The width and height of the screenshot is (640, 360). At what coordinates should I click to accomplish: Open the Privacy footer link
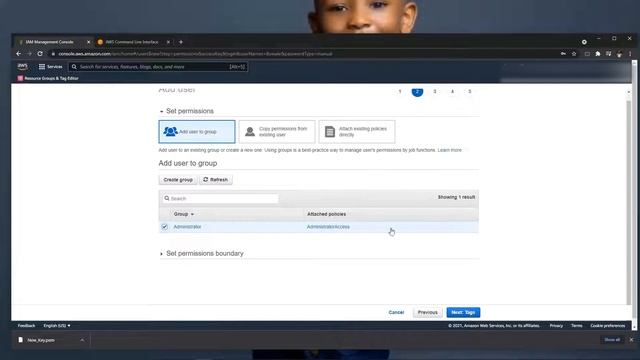coord(556,326)
